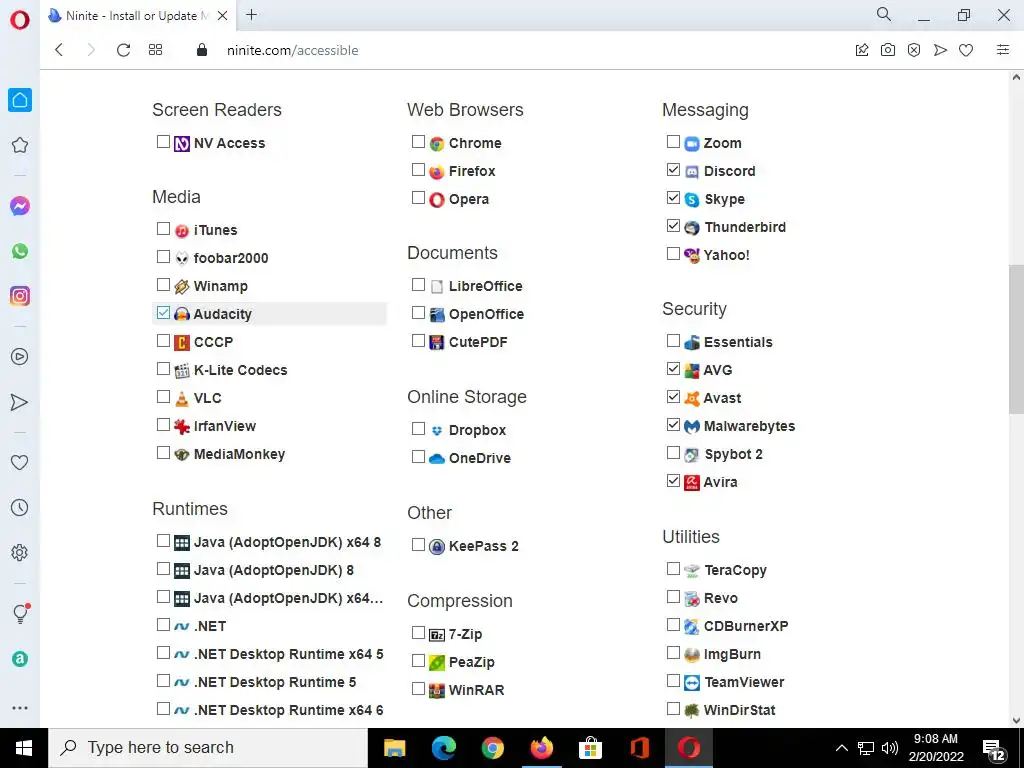Uncheck the Malwarebytes checkbox

pyautogui.click(x=673, y=424)
